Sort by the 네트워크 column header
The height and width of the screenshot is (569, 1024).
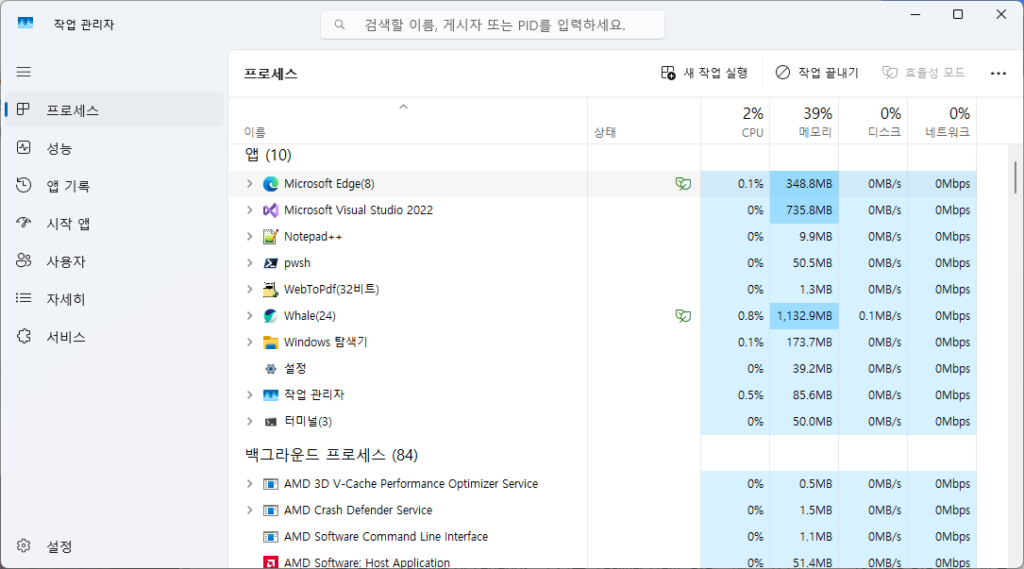(942, 121)
